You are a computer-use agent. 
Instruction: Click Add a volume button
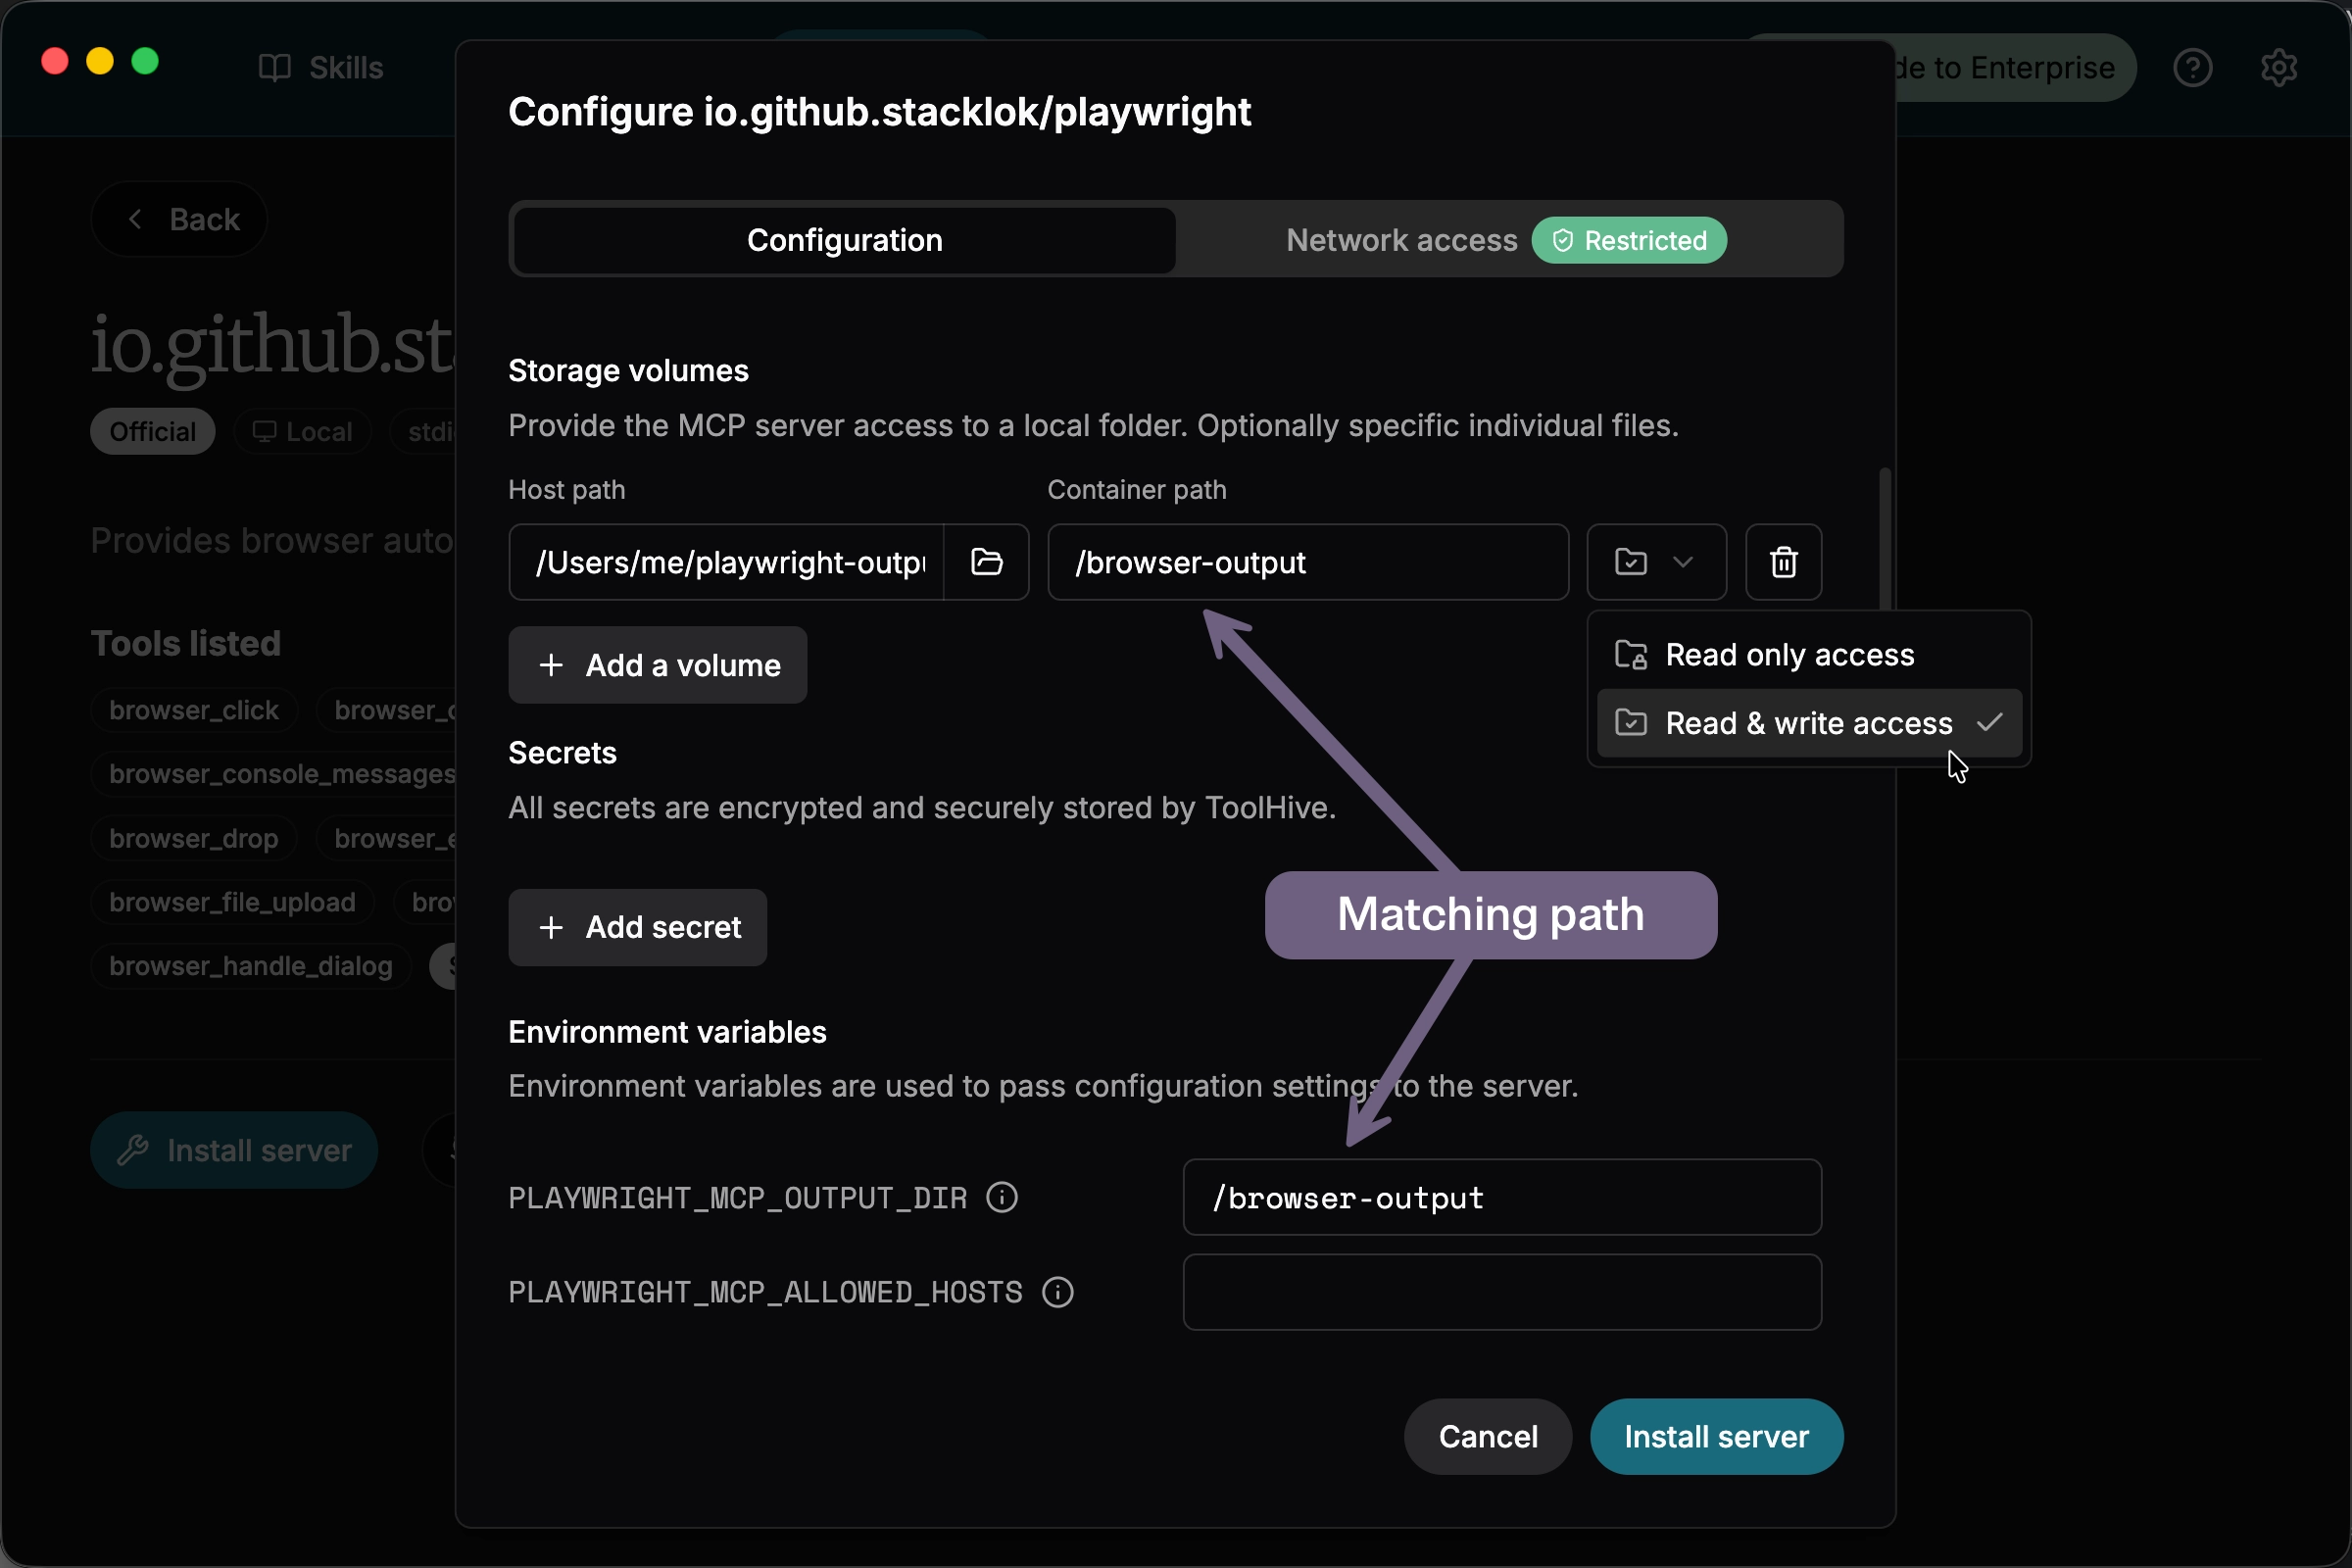pyautogui.click(x=657, y=665)
